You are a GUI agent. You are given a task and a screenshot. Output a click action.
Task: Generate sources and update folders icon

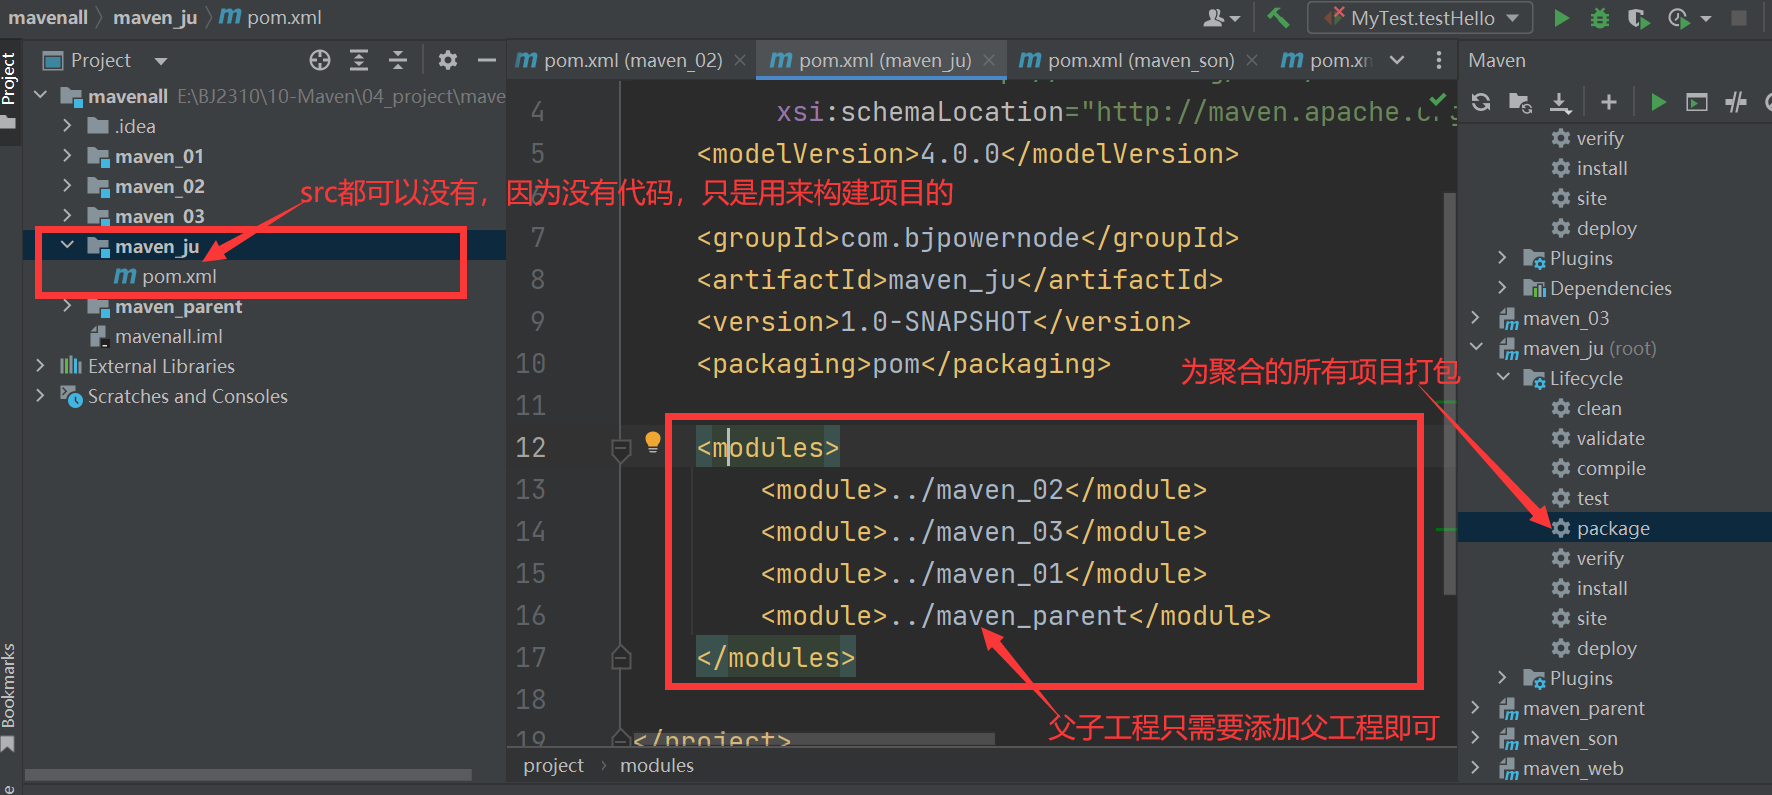1520,102
